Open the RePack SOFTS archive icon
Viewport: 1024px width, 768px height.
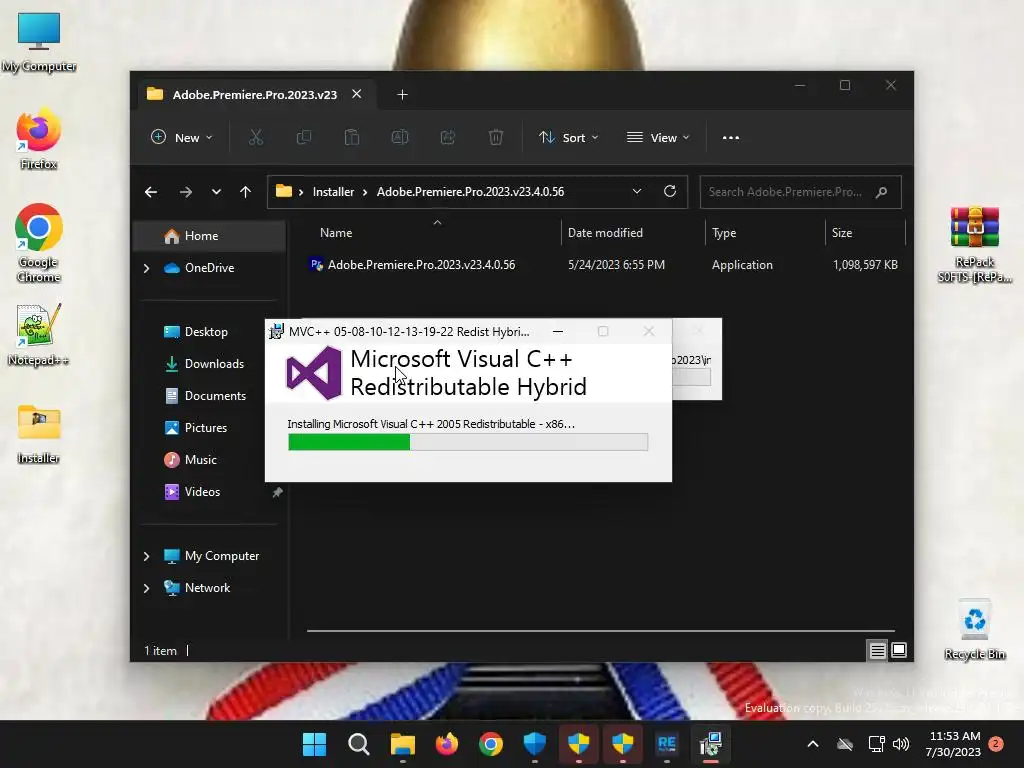click(x=974, y=244)
